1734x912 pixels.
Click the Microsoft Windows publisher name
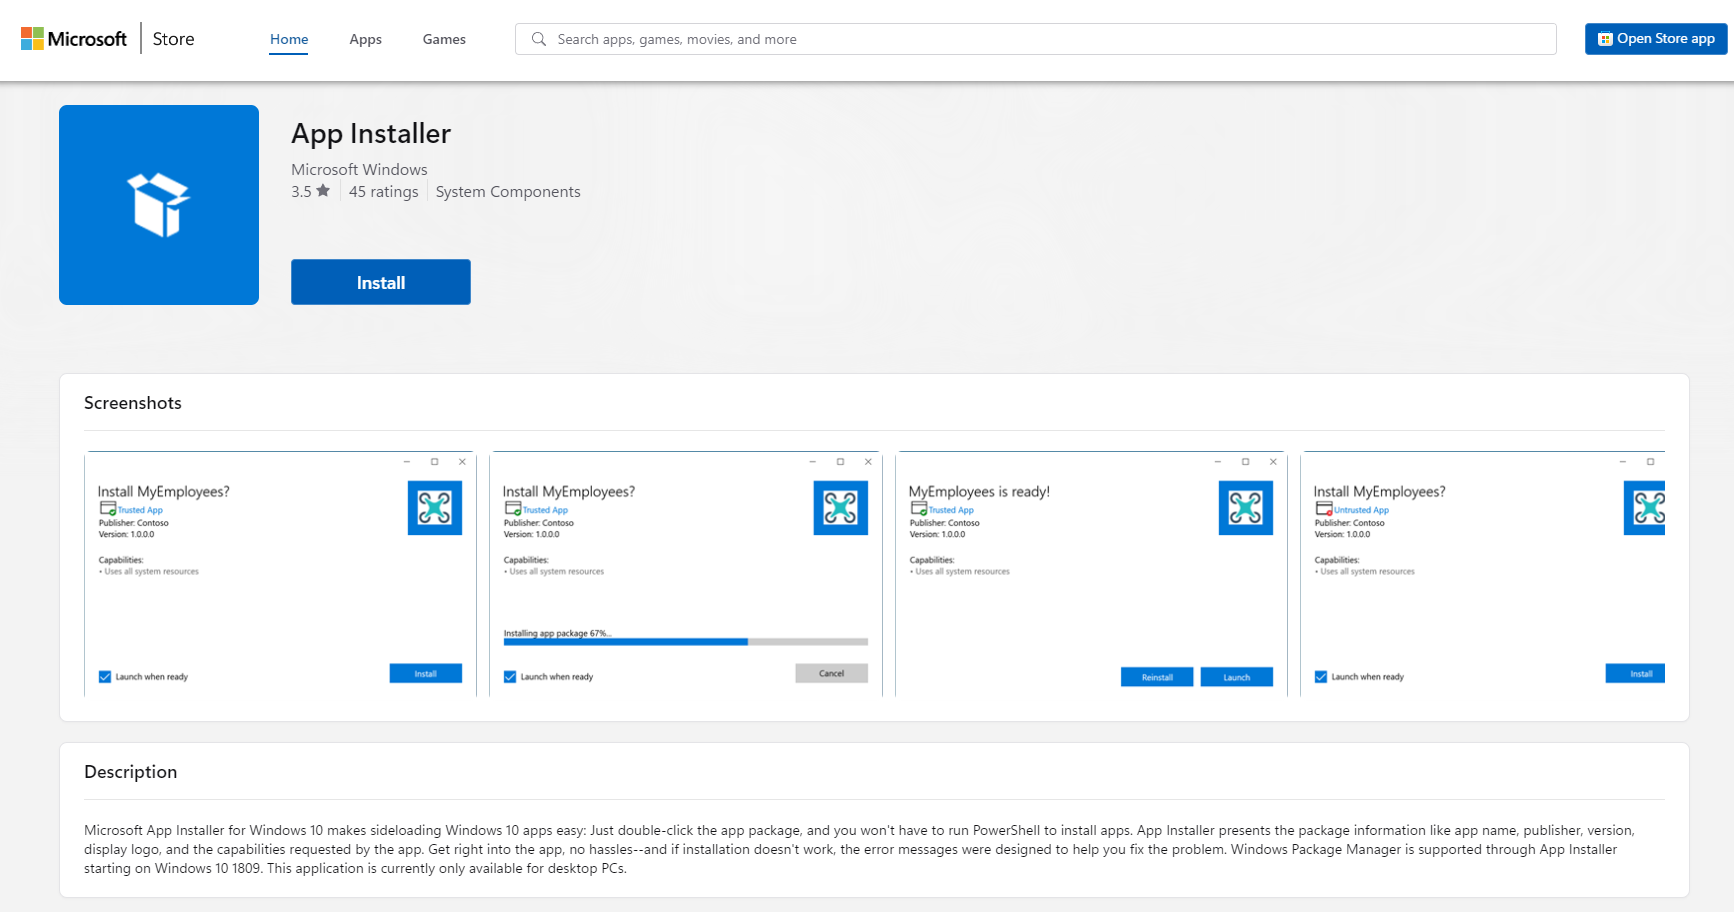pyautogui.click(x=359, y=170)
